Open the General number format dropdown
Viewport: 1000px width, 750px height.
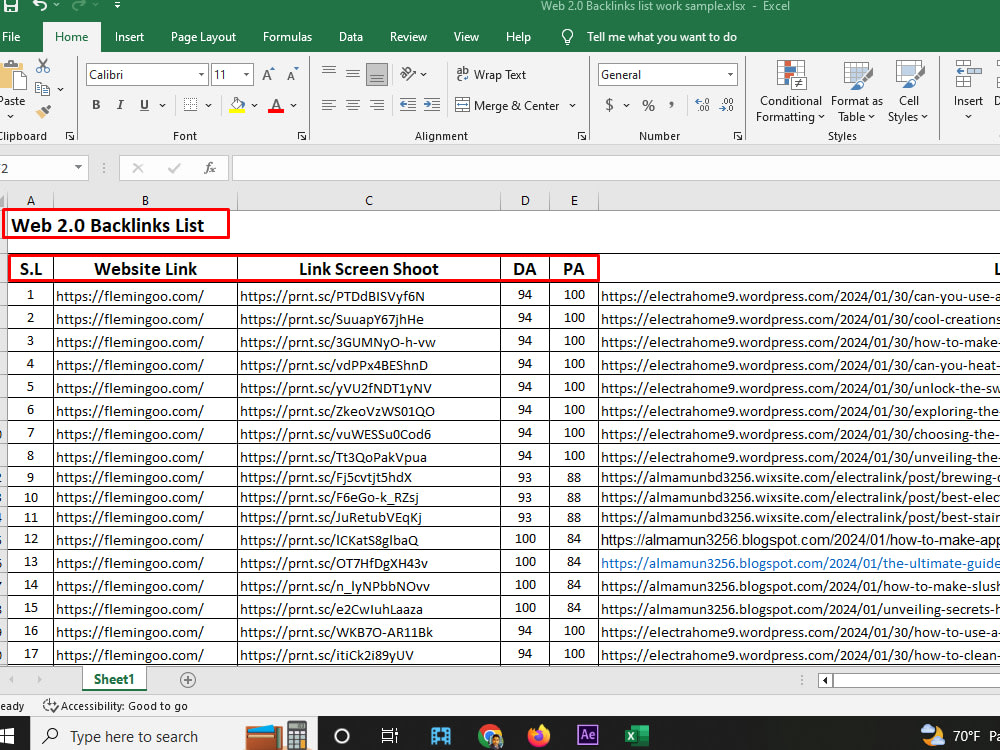click(x=730, y=75)
